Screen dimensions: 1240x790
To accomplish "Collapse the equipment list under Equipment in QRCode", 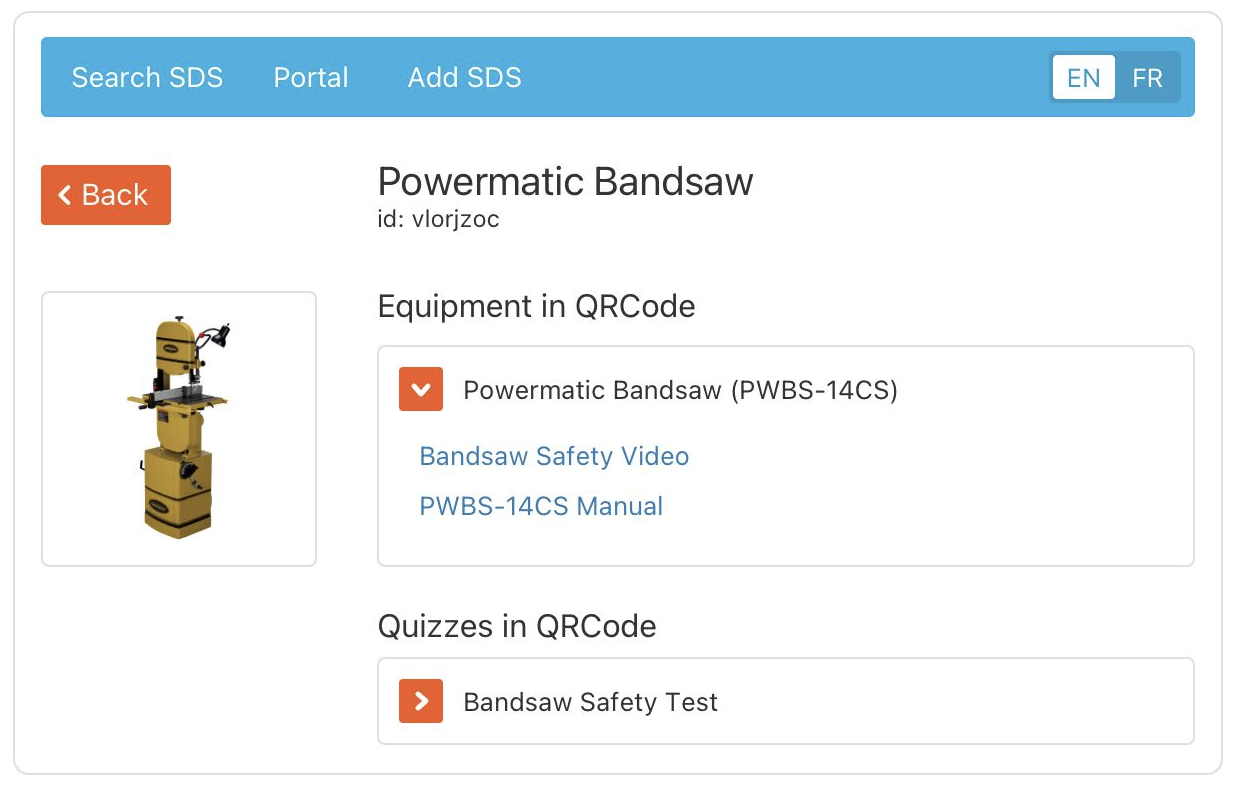I will [420, 389].
